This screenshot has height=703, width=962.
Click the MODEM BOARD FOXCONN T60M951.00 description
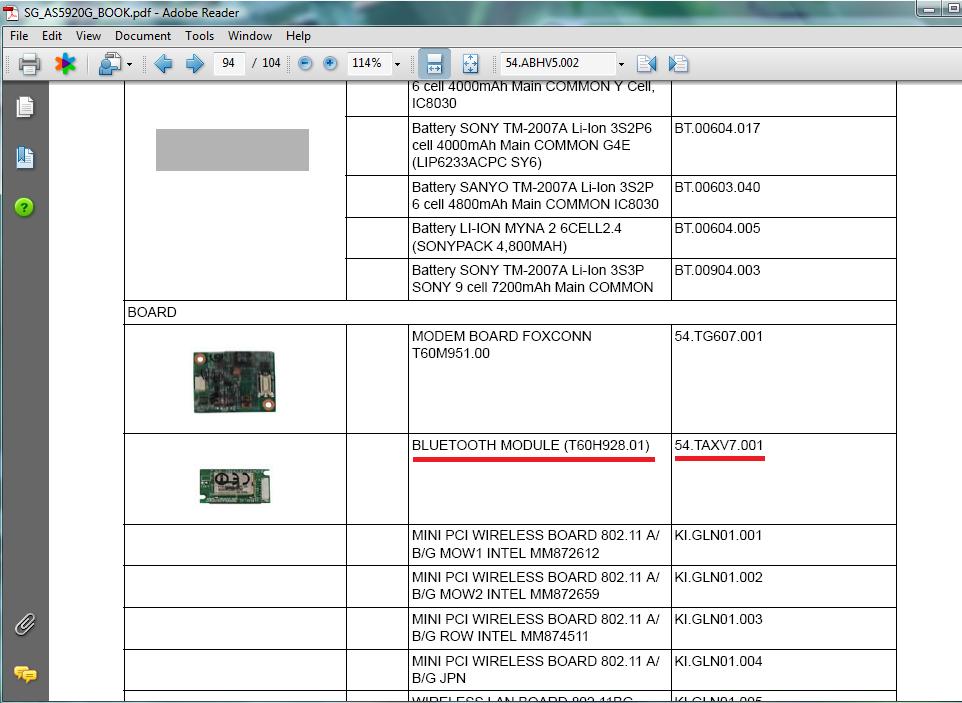click(502, 345)
